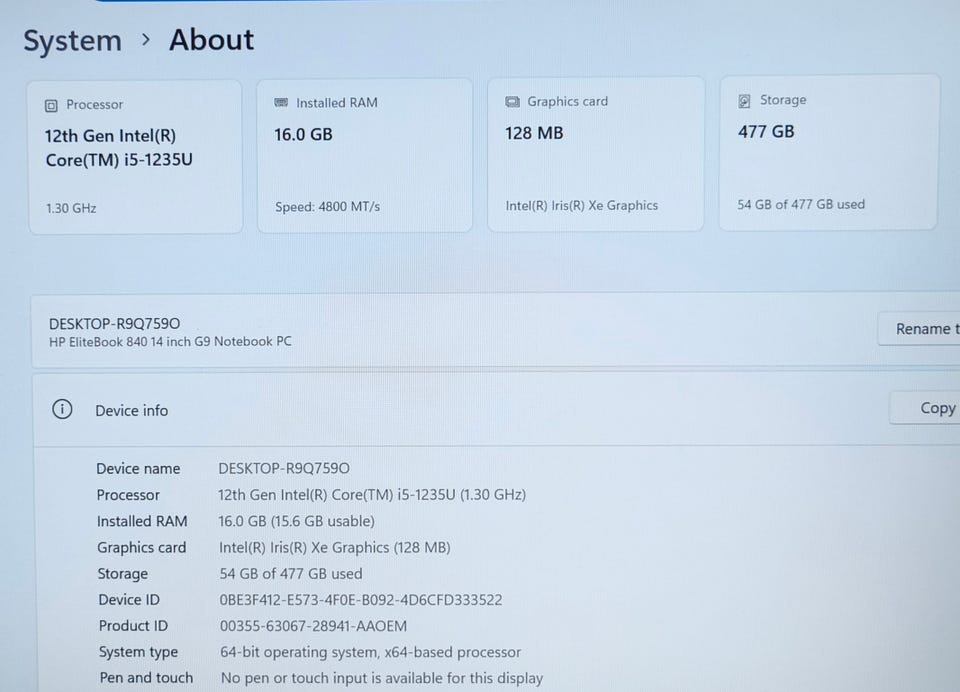Select "HP EliteBook 840 14 inch G9 Notebook PC"

tap(170, 342)
